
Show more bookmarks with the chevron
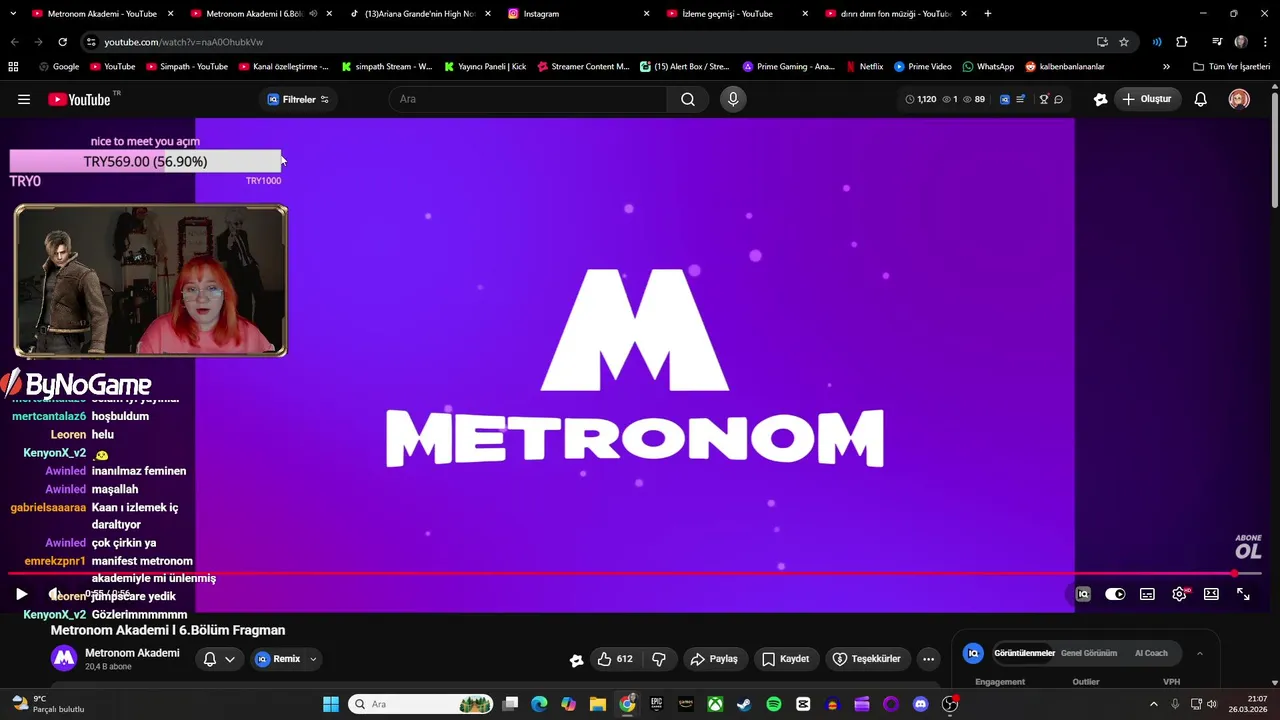click(x=1166, y=67)
